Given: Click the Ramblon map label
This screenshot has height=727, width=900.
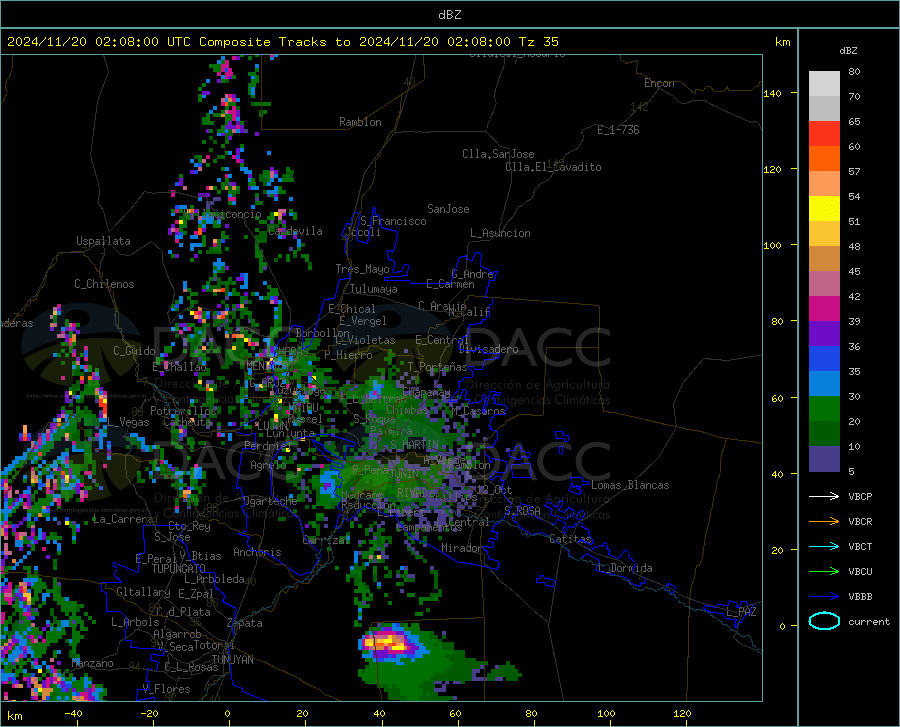Looking at the screenshot, I should click(360, 122).
